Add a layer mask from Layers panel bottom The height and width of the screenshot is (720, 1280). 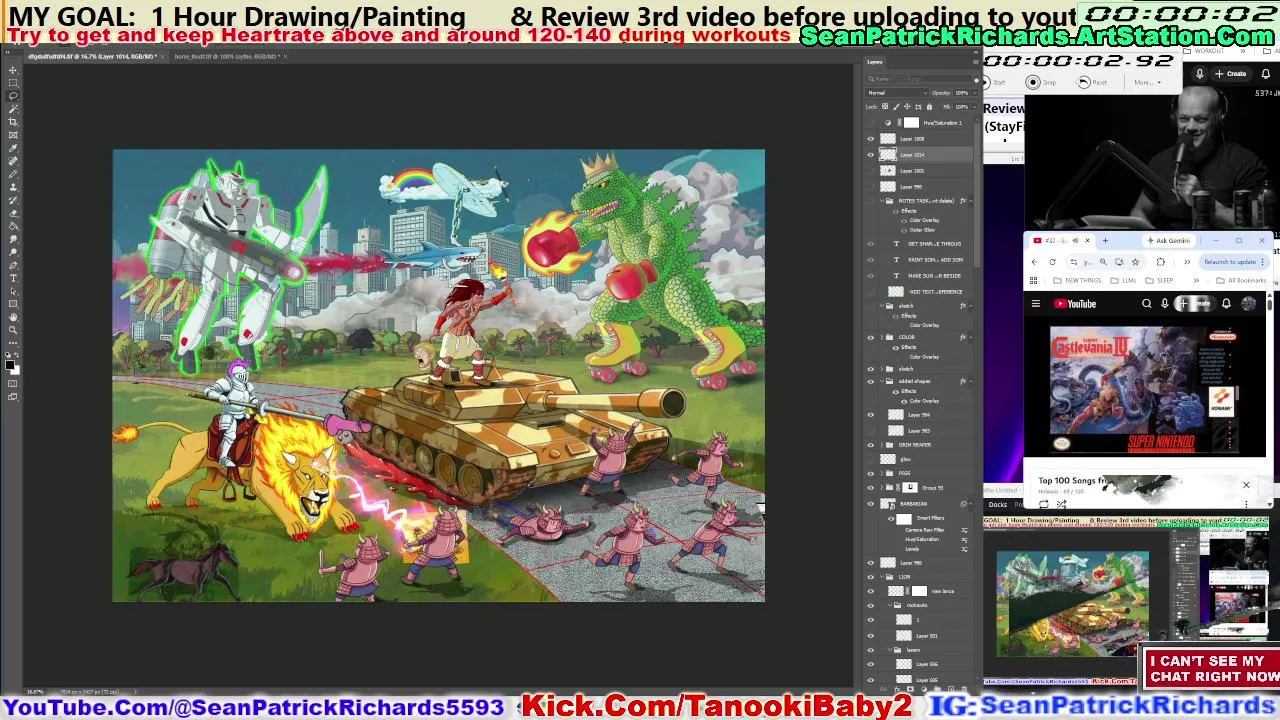click(x=910, y=689)
